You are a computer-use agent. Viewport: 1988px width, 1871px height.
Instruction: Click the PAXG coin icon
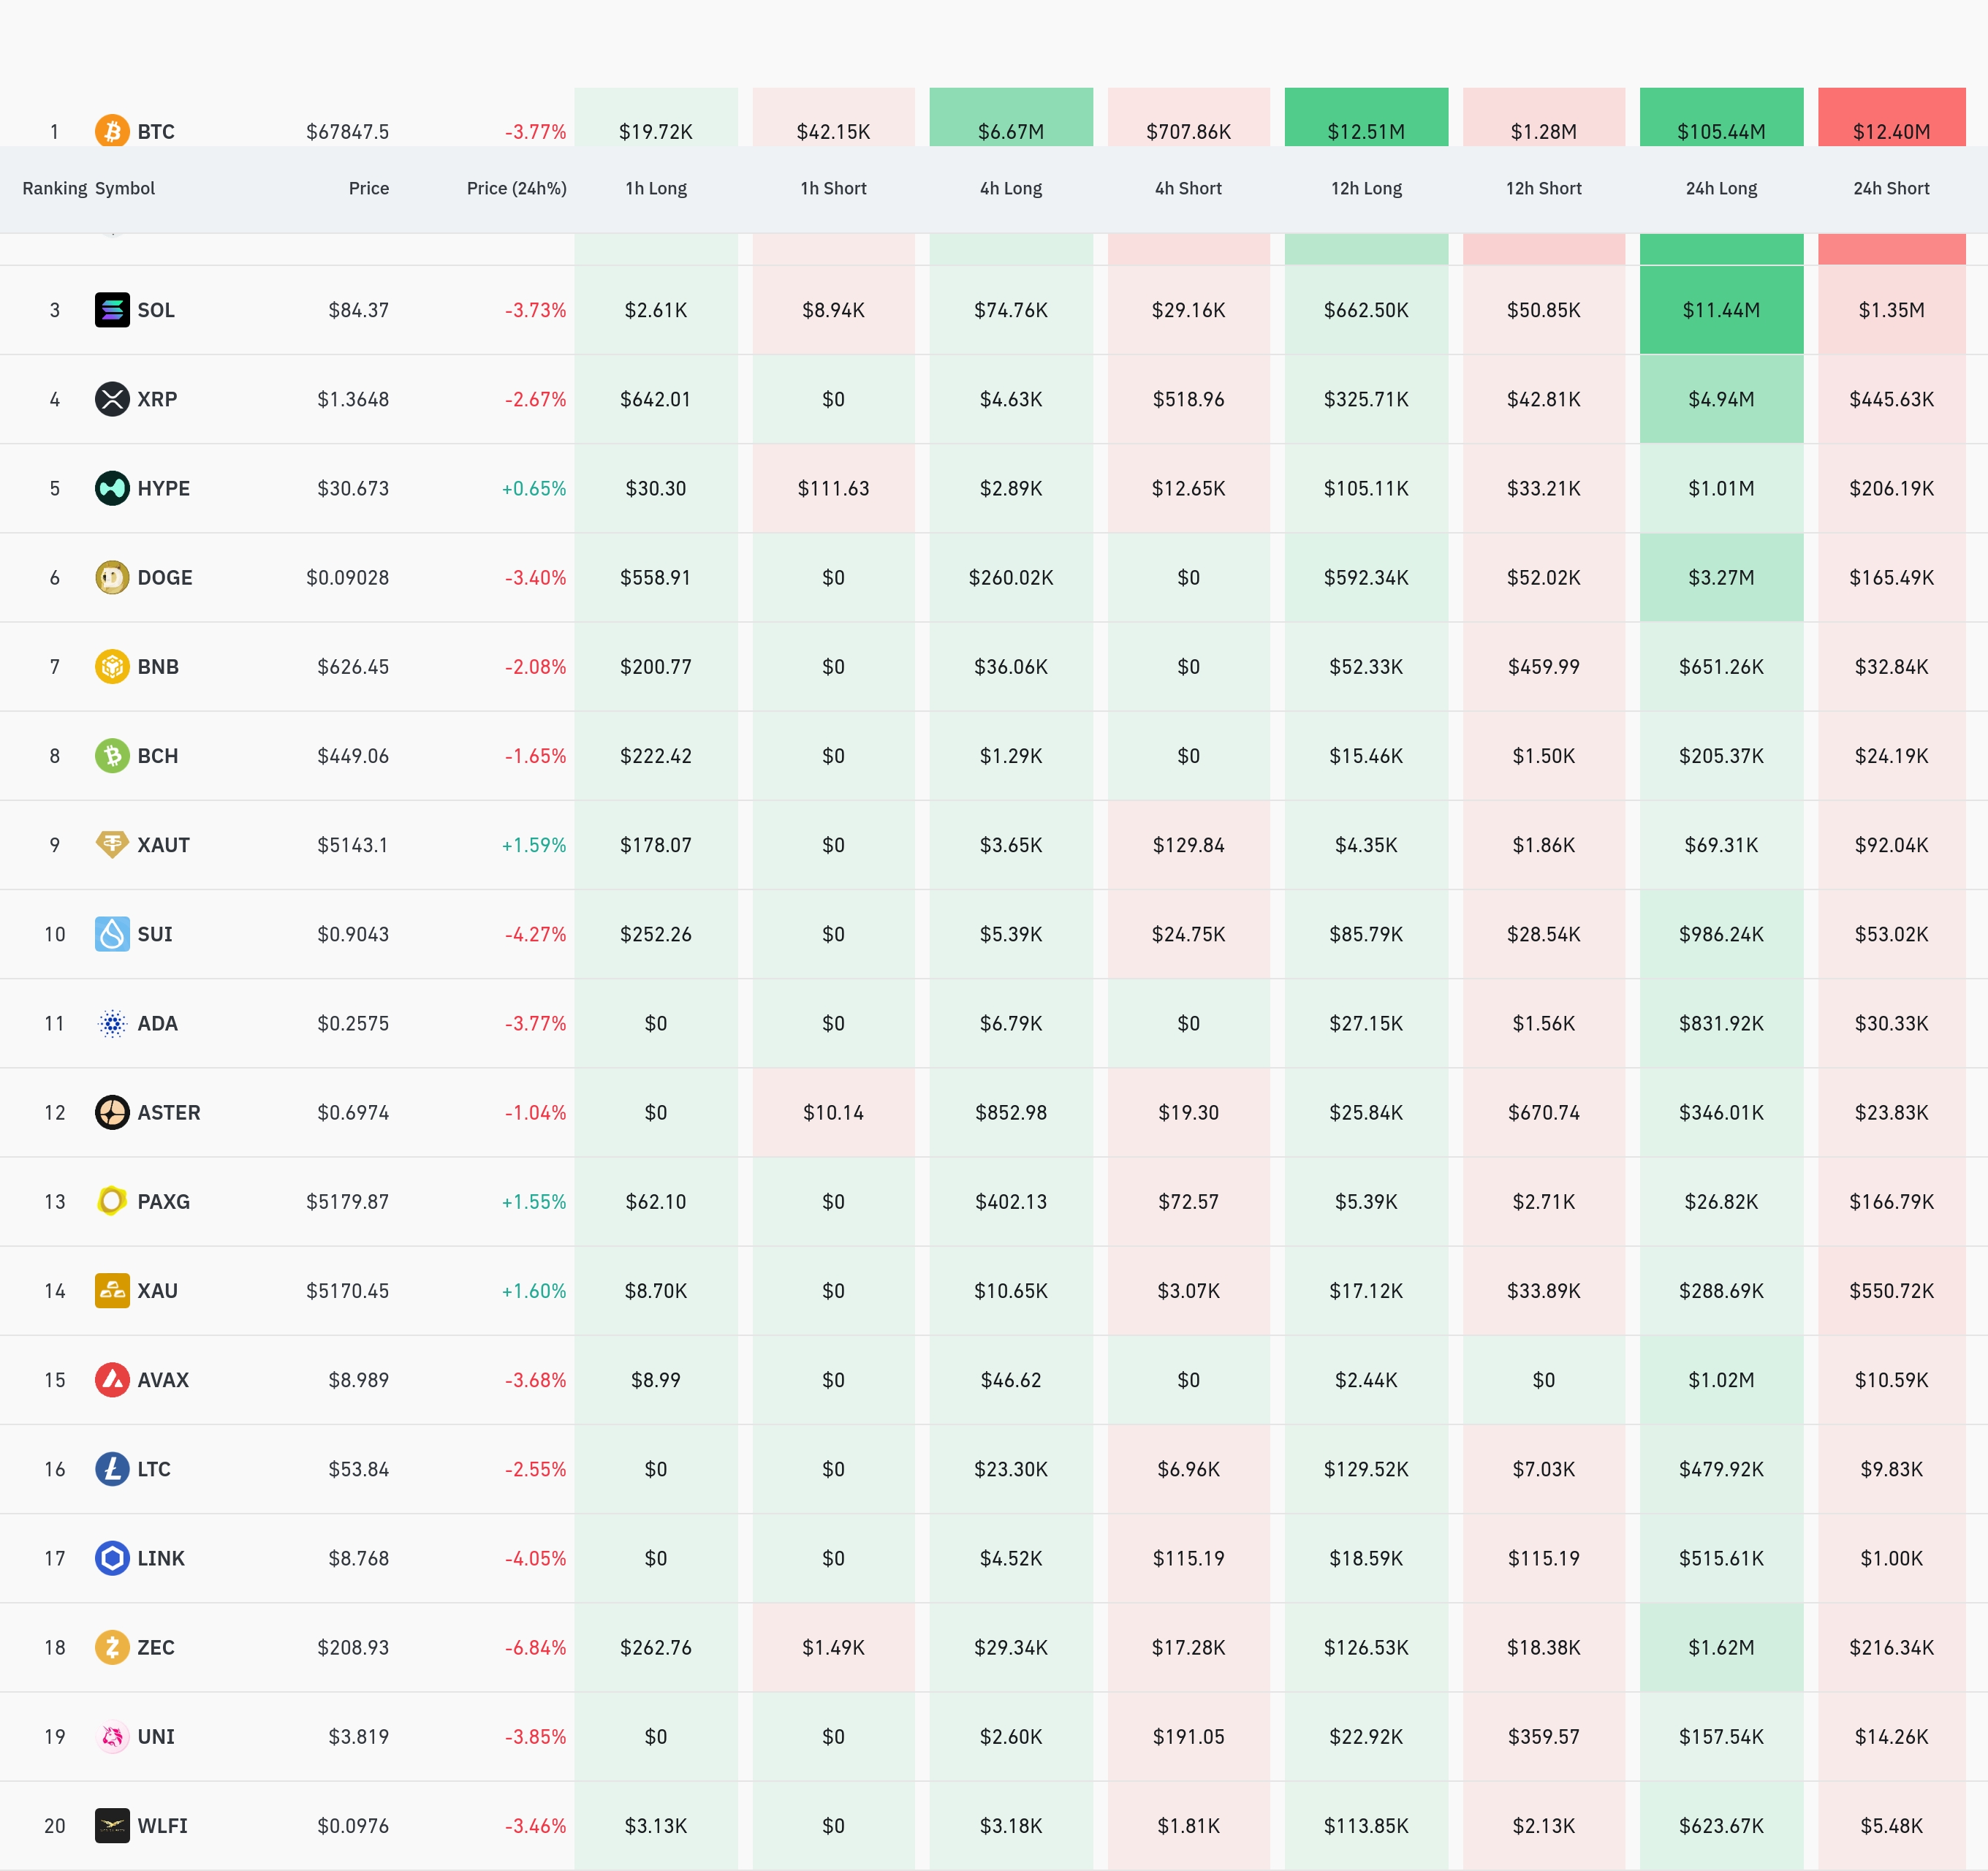(x=112, y=1201)
